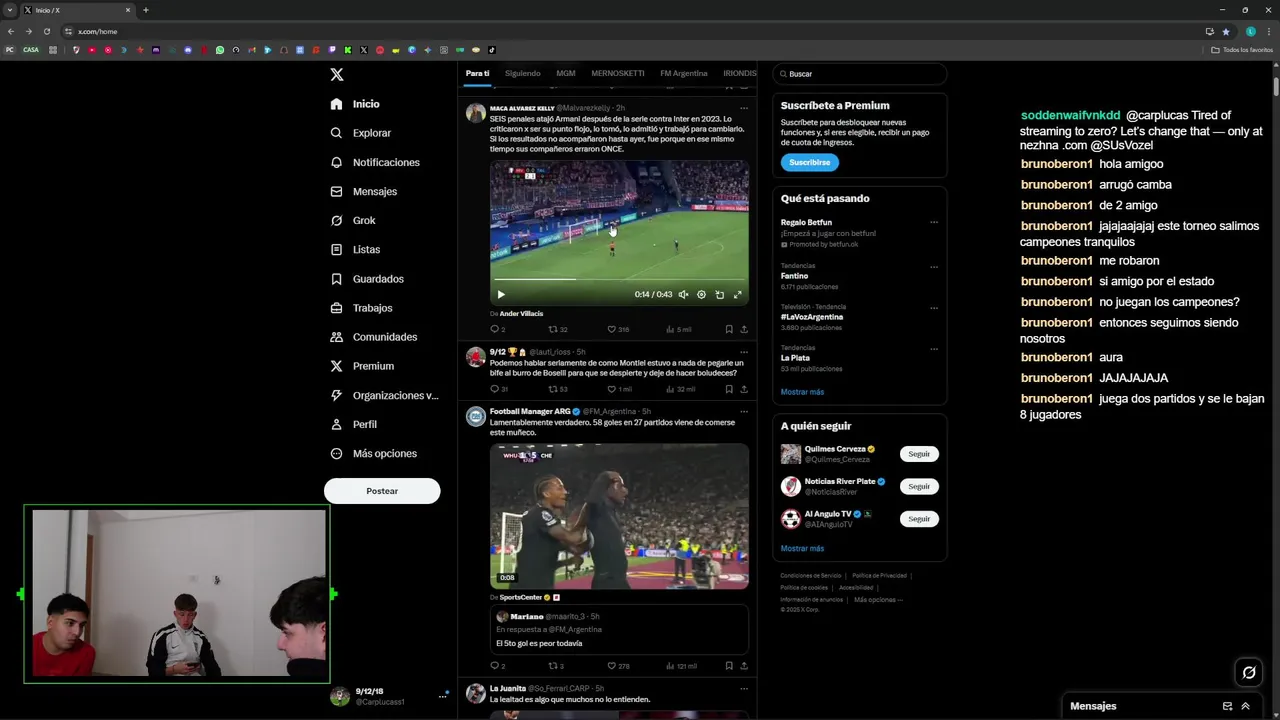
Task: Follow Quilmes Cerveza
Action: [919, 454]
